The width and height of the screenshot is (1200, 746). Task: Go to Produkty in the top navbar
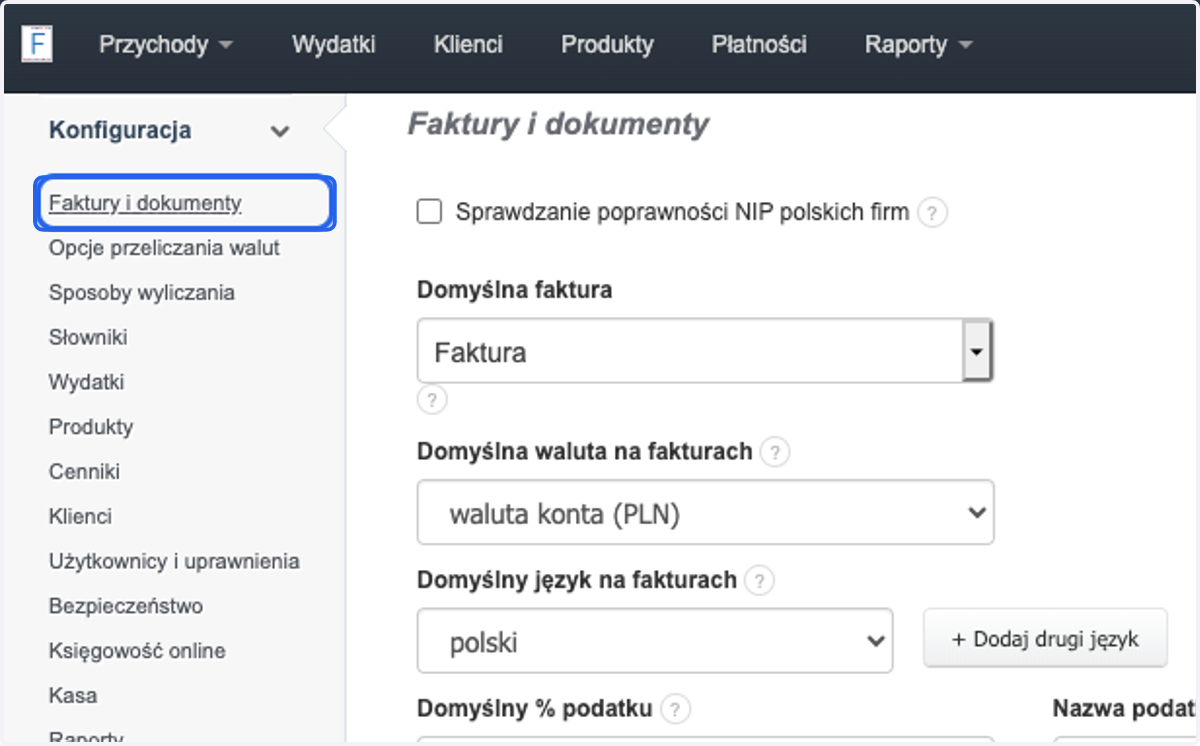[607, 45]
